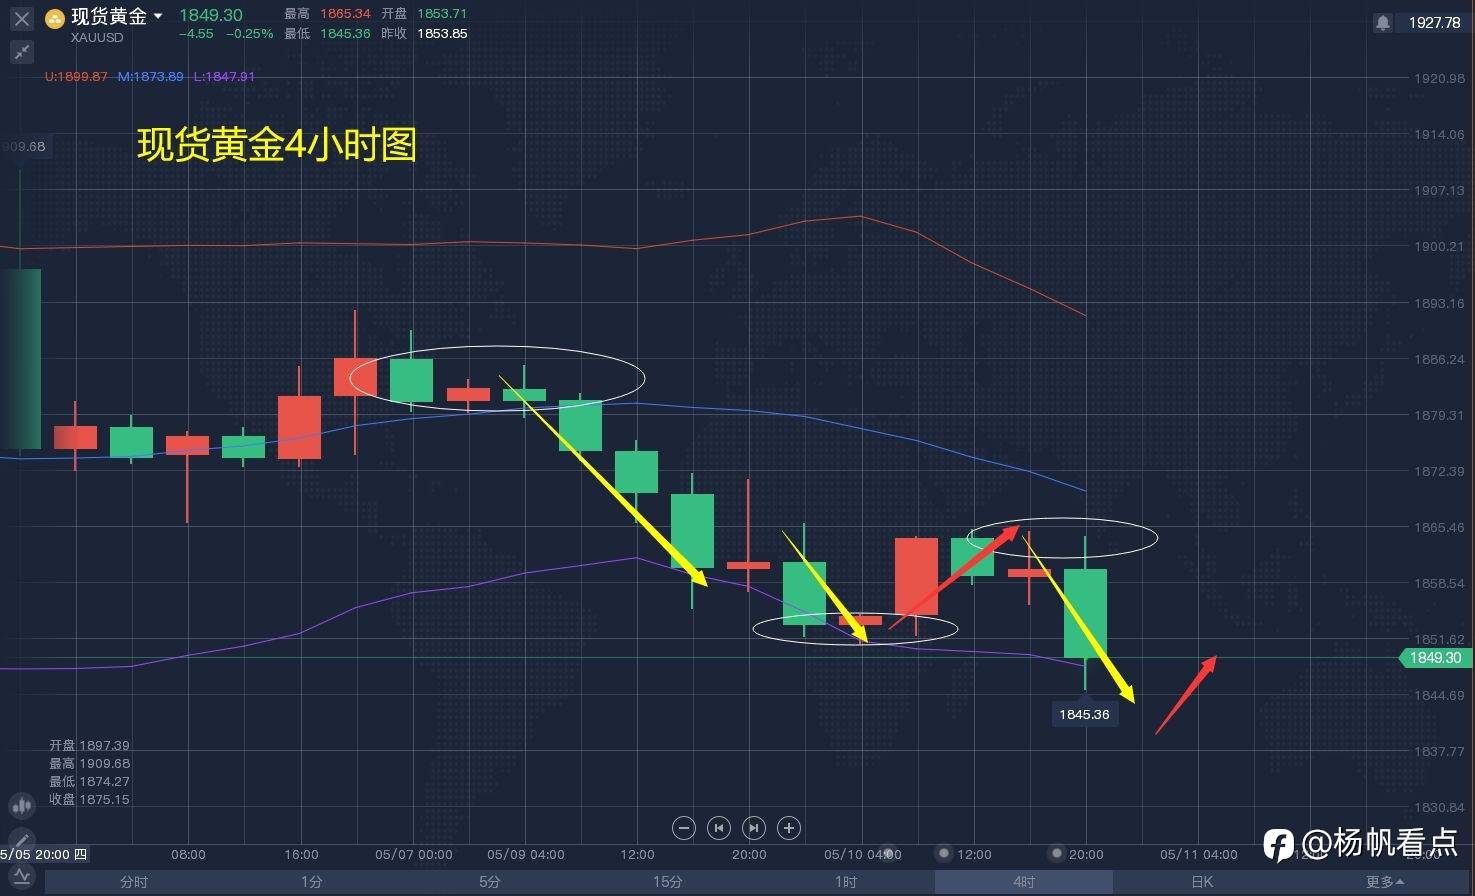Click the 最高 1909.68 candle info

coord(89,763)
